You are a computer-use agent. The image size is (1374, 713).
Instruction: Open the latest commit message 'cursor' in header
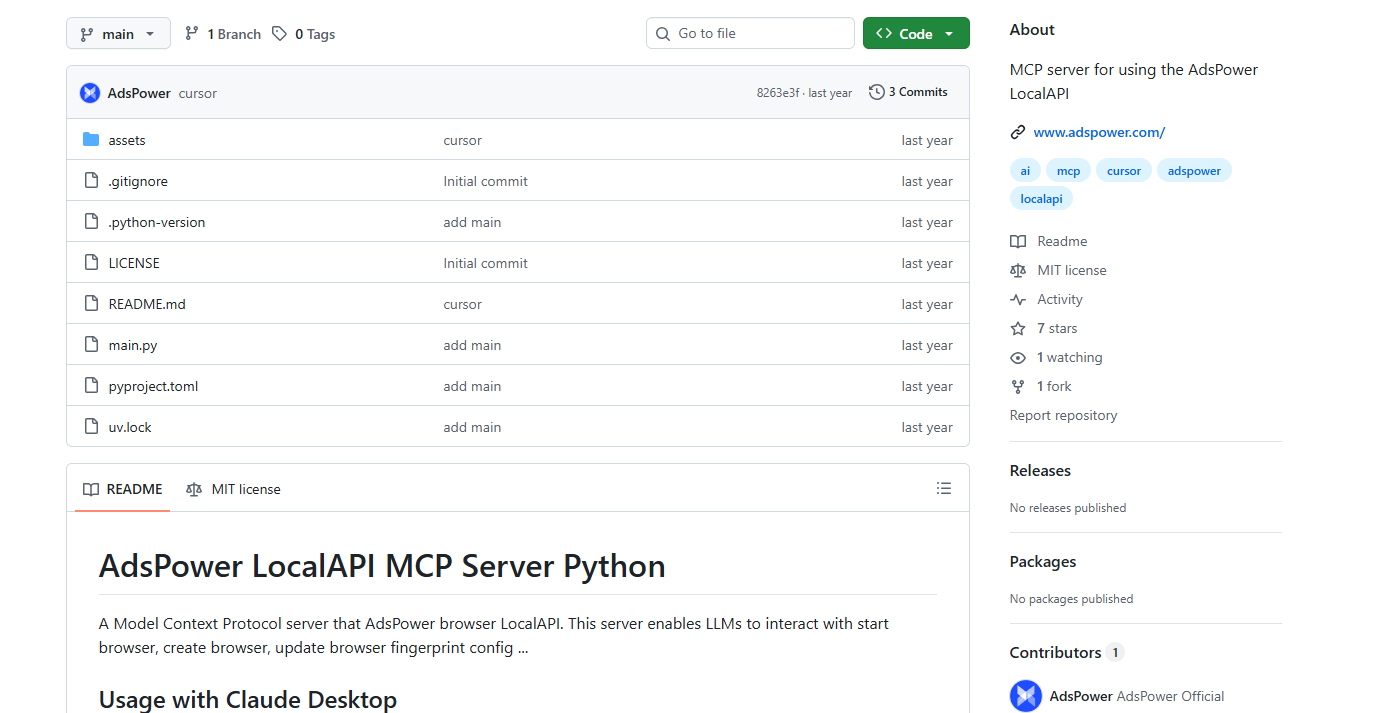tap(198, 93)
